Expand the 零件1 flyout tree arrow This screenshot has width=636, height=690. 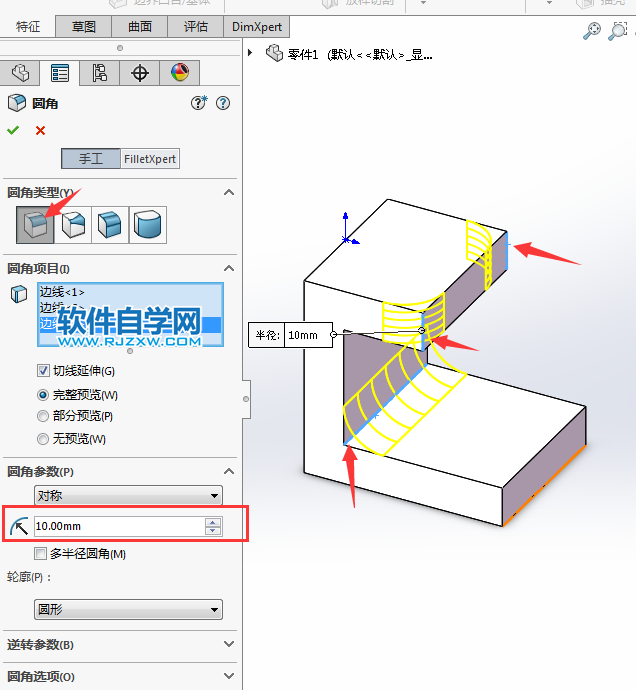(x=250, y=53)
